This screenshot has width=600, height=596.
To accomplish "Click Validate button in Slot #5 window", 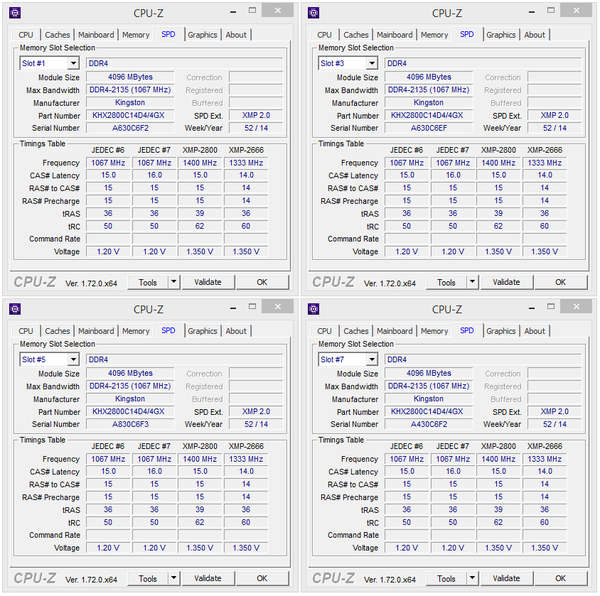I will coord(208,578).
